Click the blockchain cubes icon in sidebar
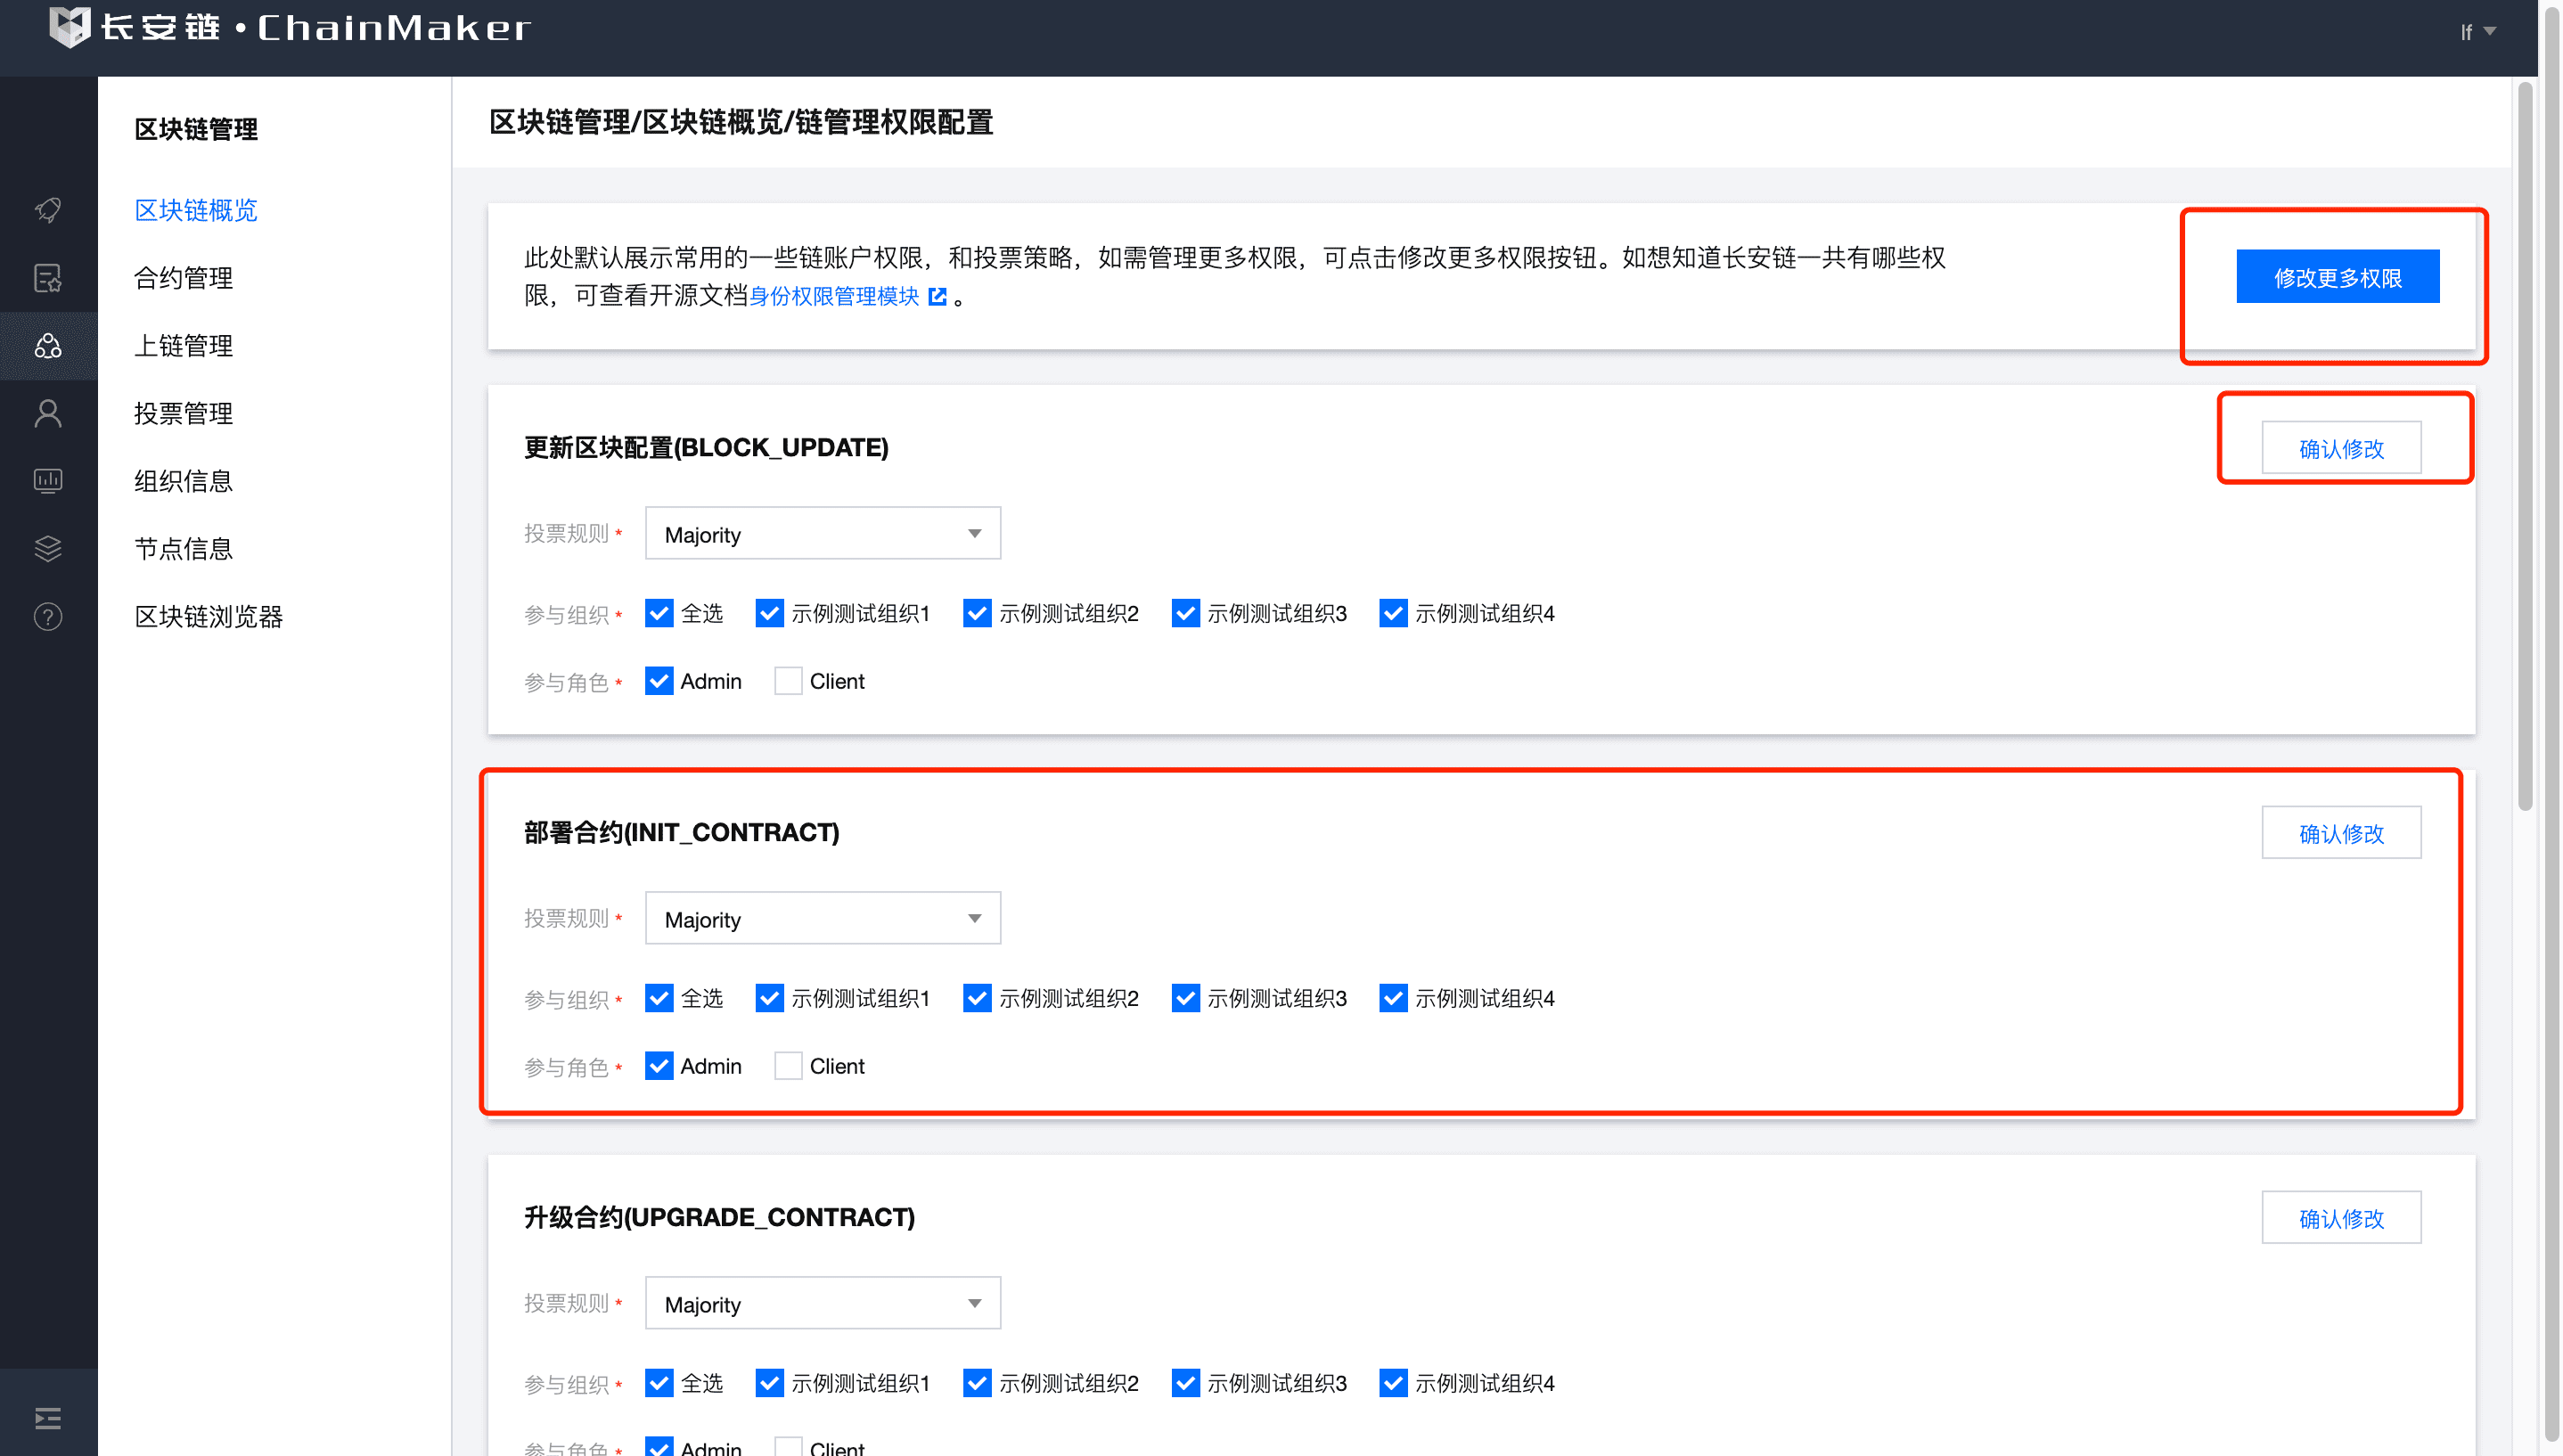 pyautogui.click(x=48, y=345)
